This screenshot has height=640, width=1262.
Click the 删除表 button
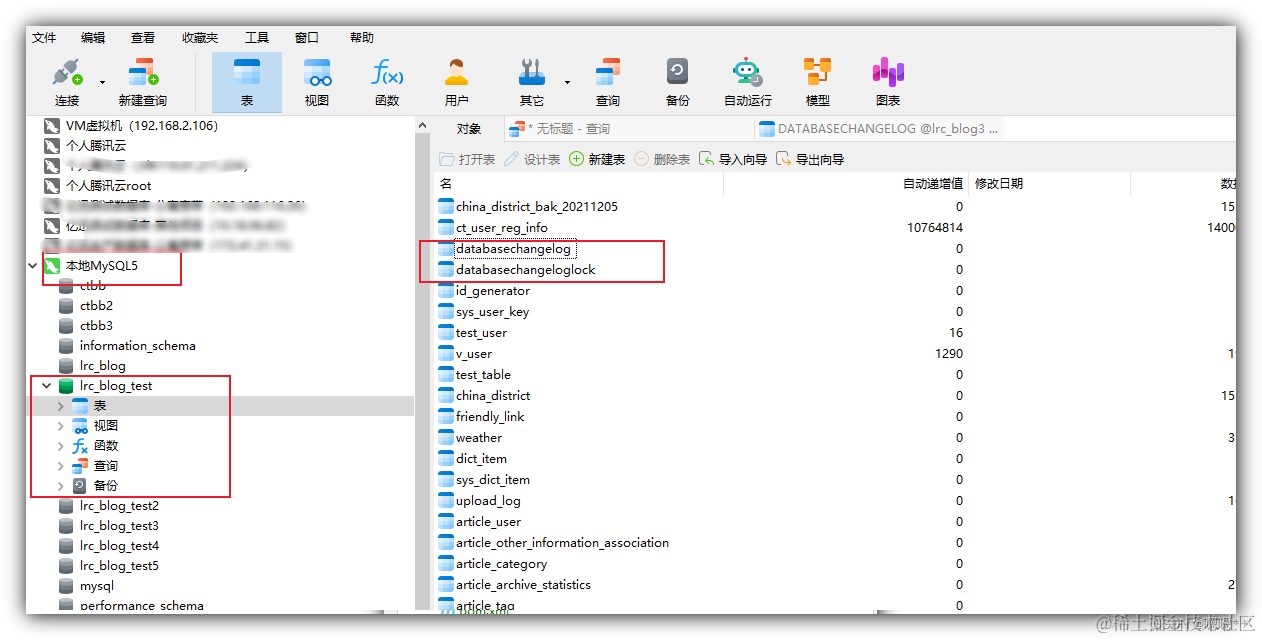click(x=662, y=159)
